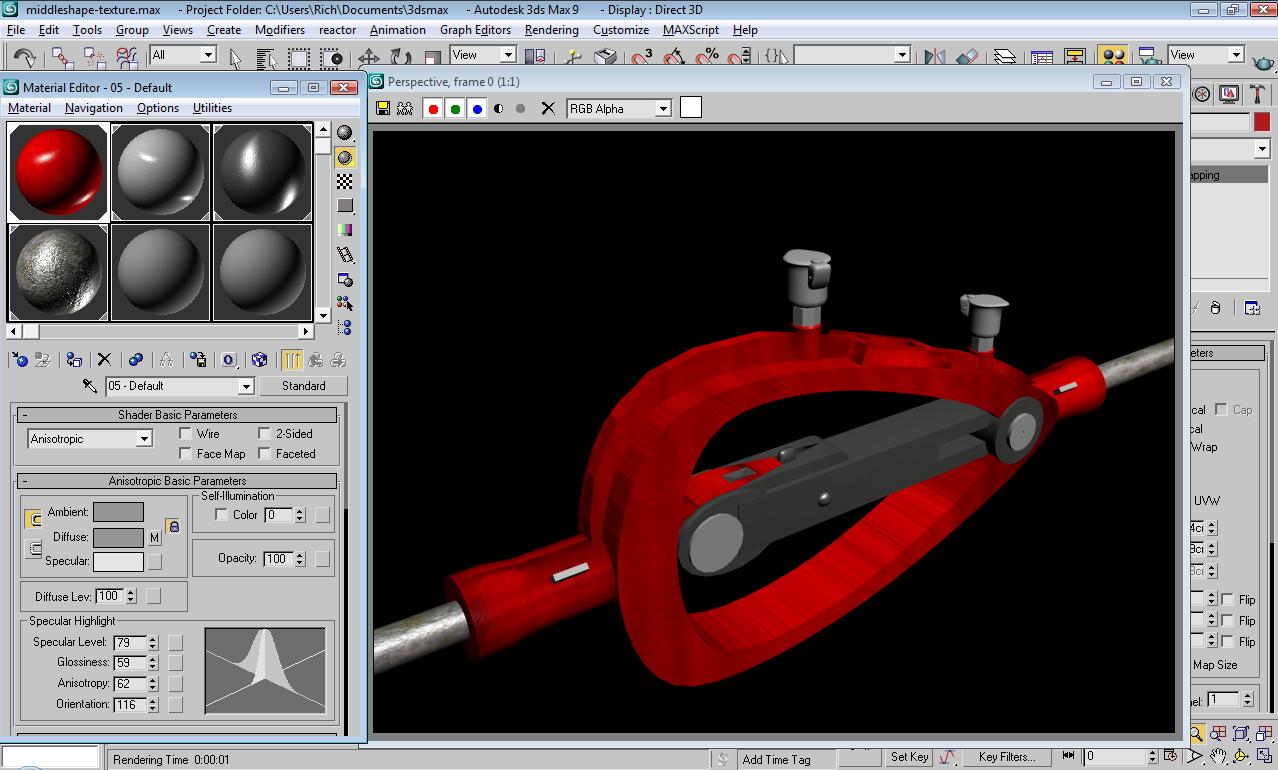Viewport: 1278px width, 770px height.
Task: Clone the rendered frame window
Action: [405, 108]
